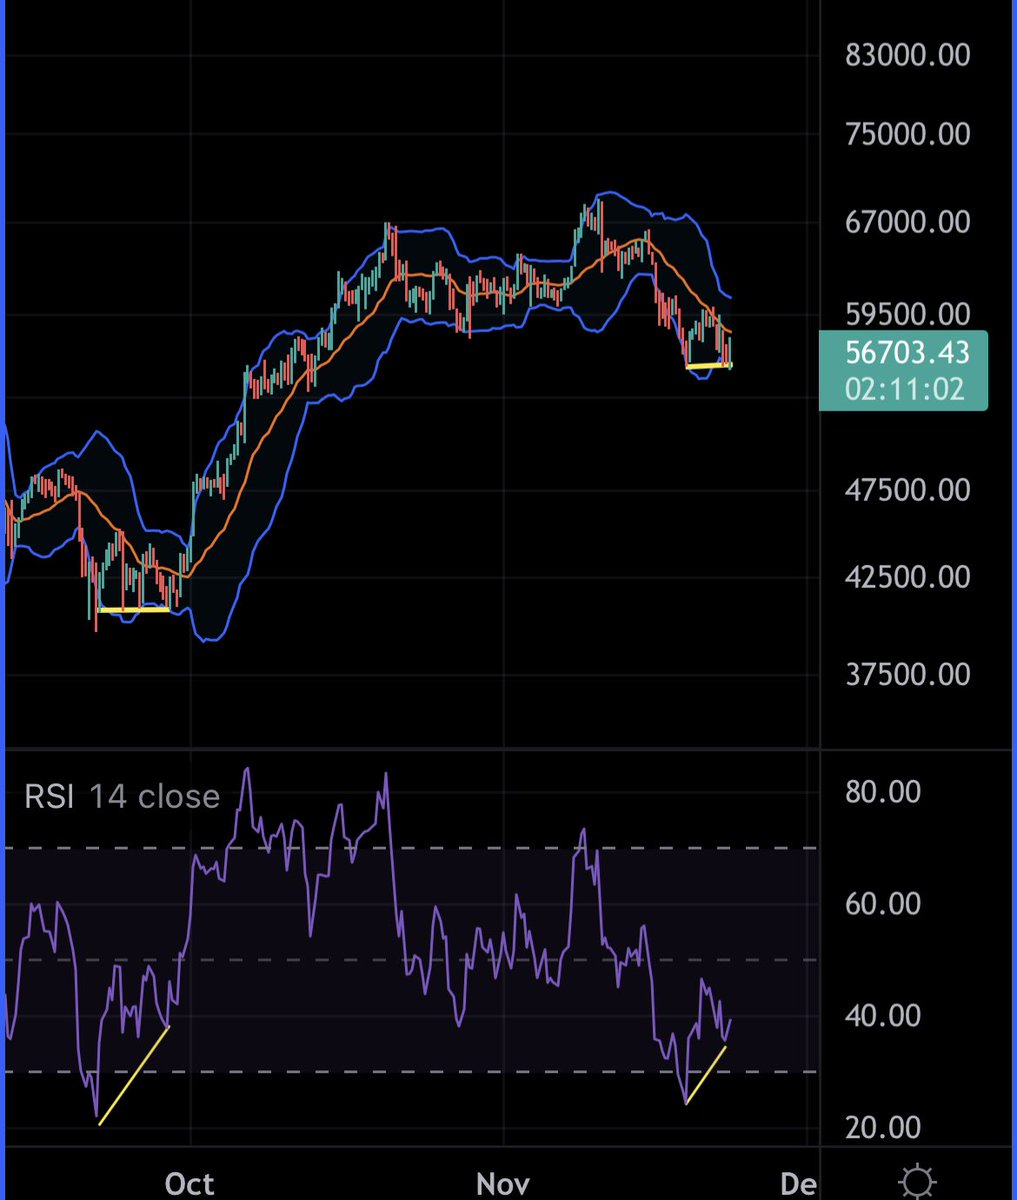This screenshot has width=1017, height=1200.
Task: Click the 42500.00 price axis label
Action: pos(907,577)
